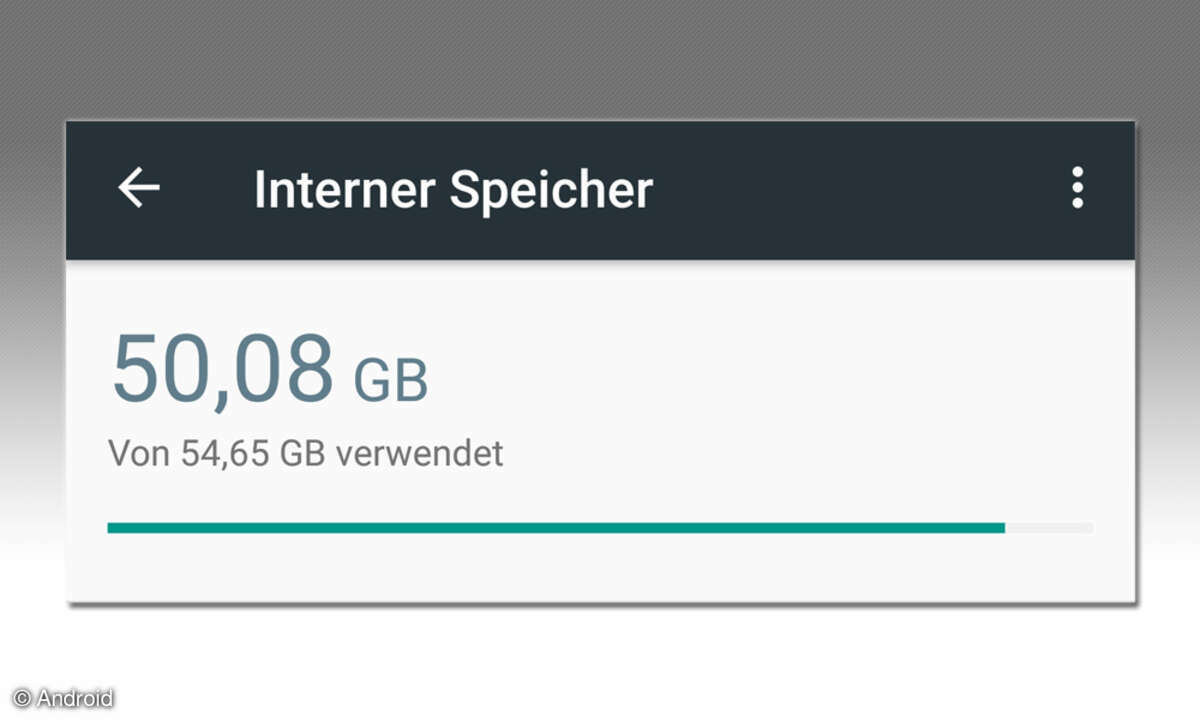
Task: Click the Interner Speicher title
Action: pos(453,190)
